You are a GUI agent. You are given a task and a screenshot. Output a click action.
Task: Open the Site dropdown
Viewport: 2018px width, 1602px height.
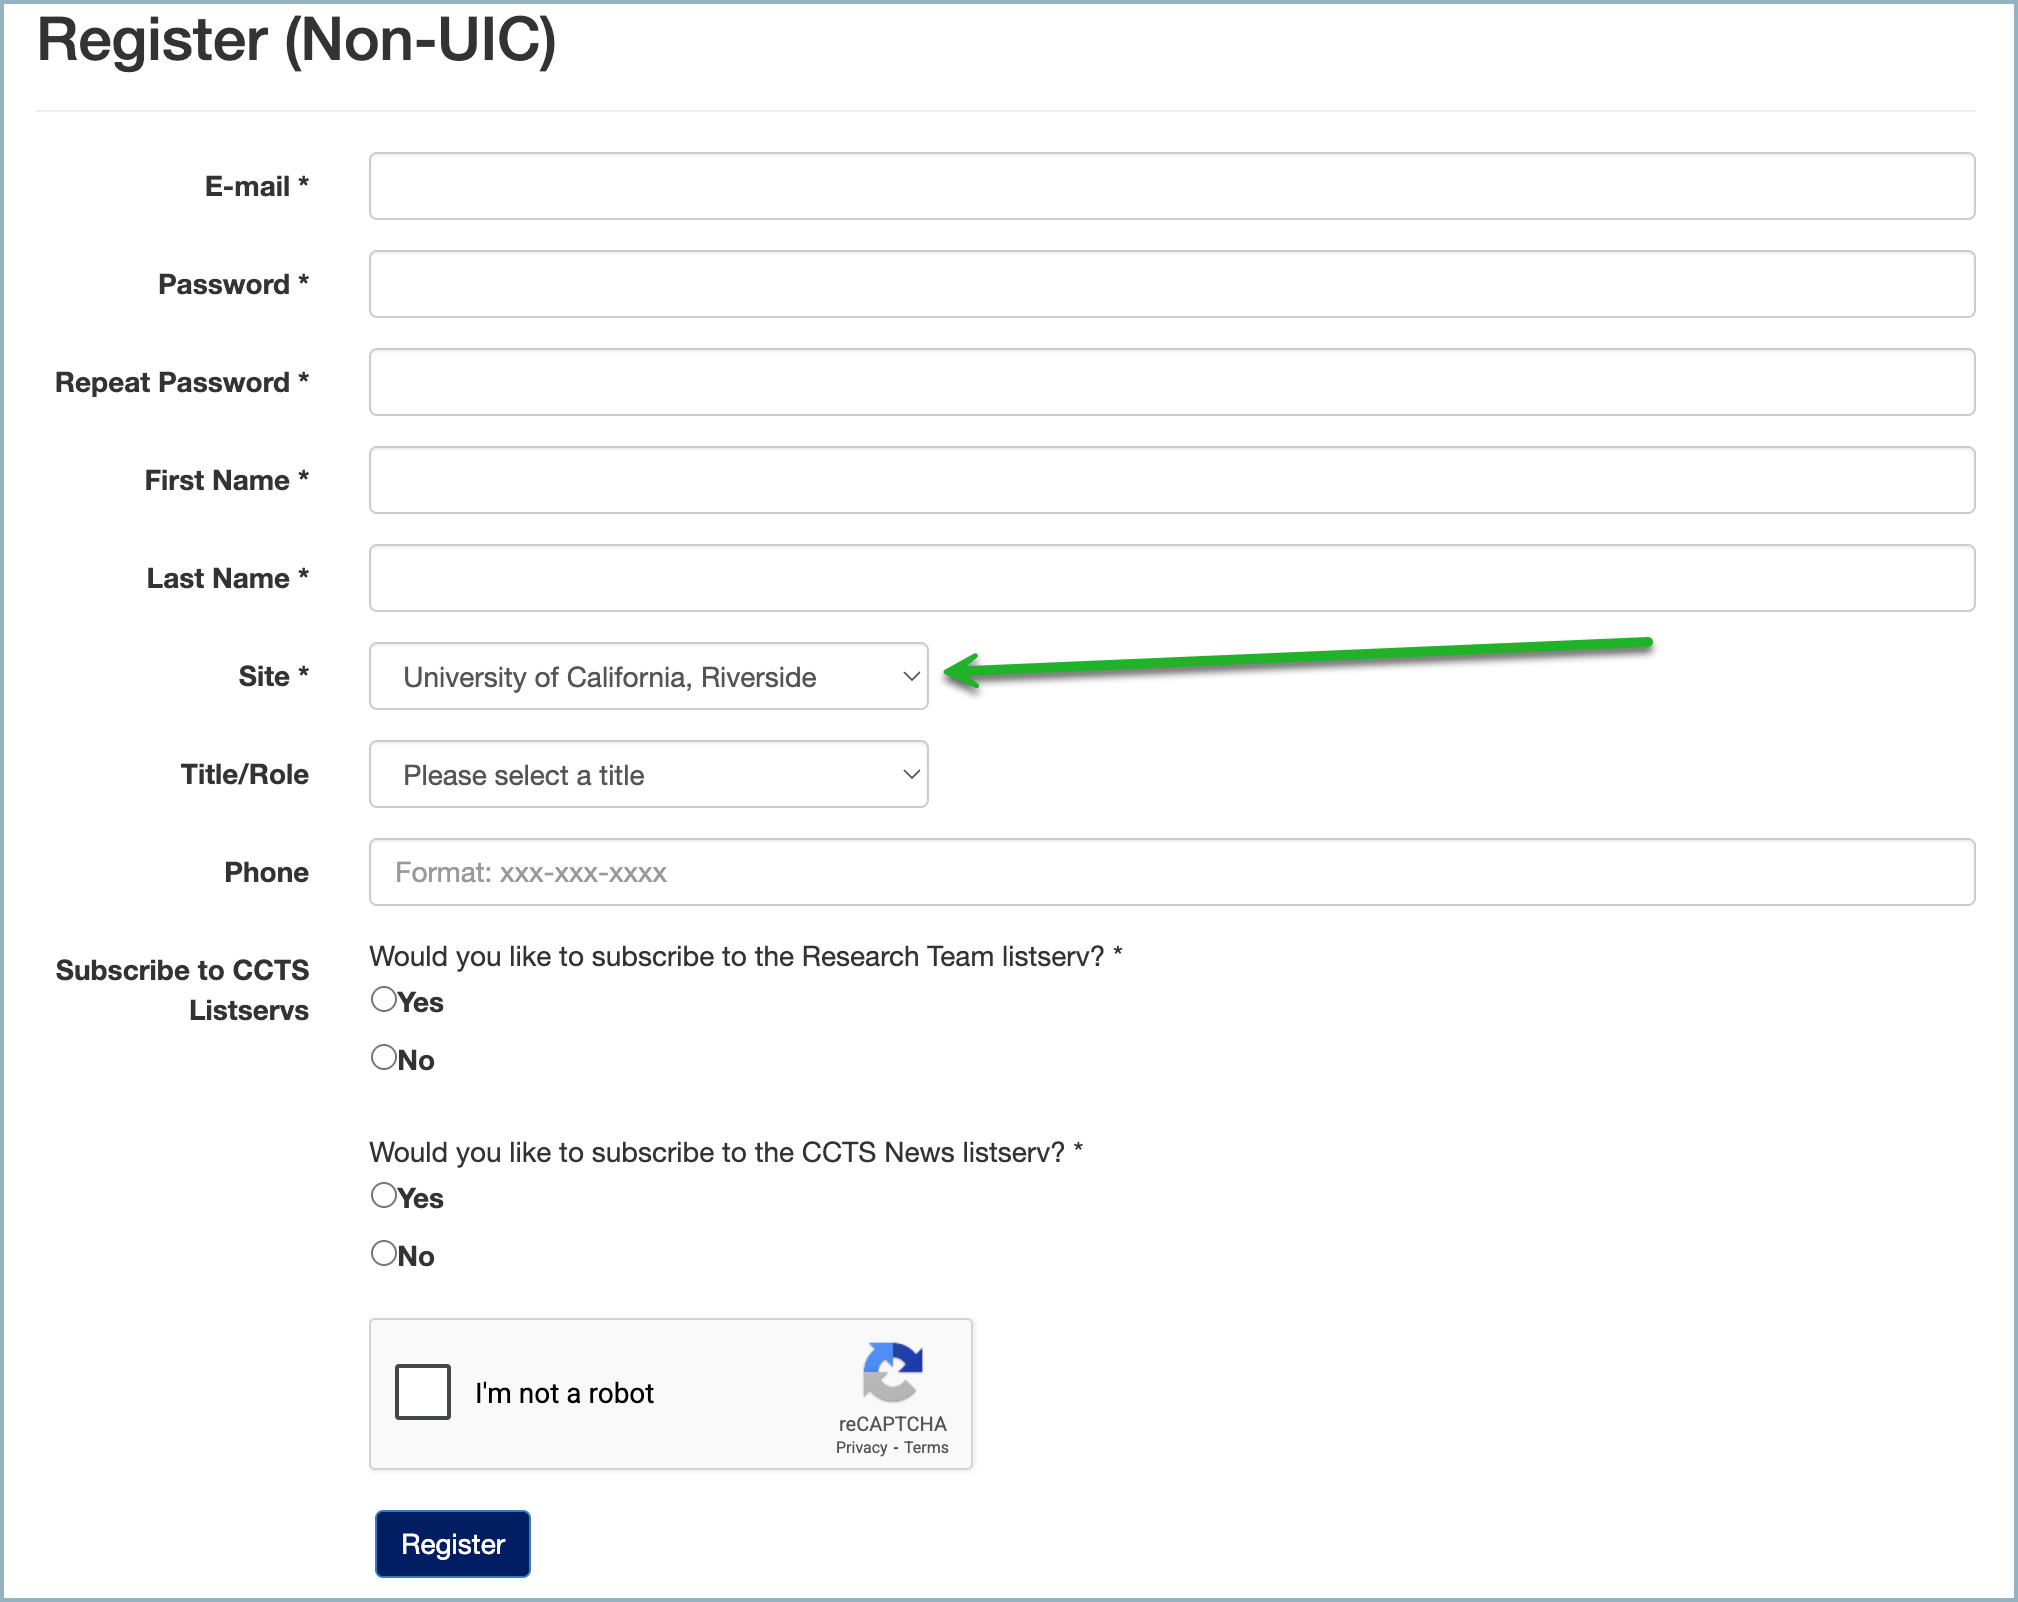click(648, 676)
